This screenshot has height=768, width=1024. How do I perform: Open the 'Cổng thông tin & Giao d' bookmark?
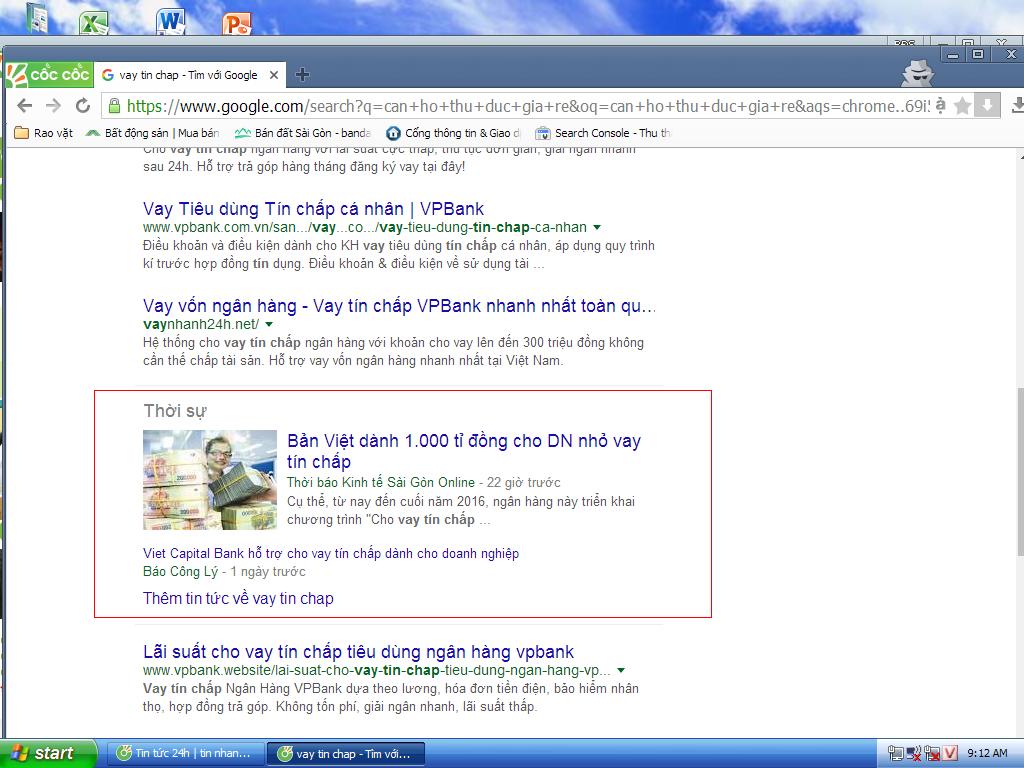pos(453,133)
